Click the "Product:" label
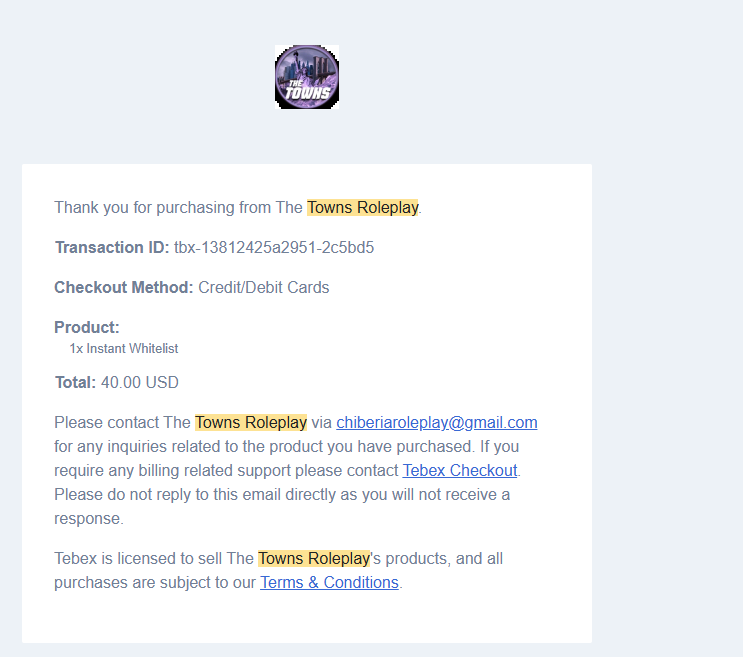The width and height of the screenshot is (743, 657). click(87, 327)
